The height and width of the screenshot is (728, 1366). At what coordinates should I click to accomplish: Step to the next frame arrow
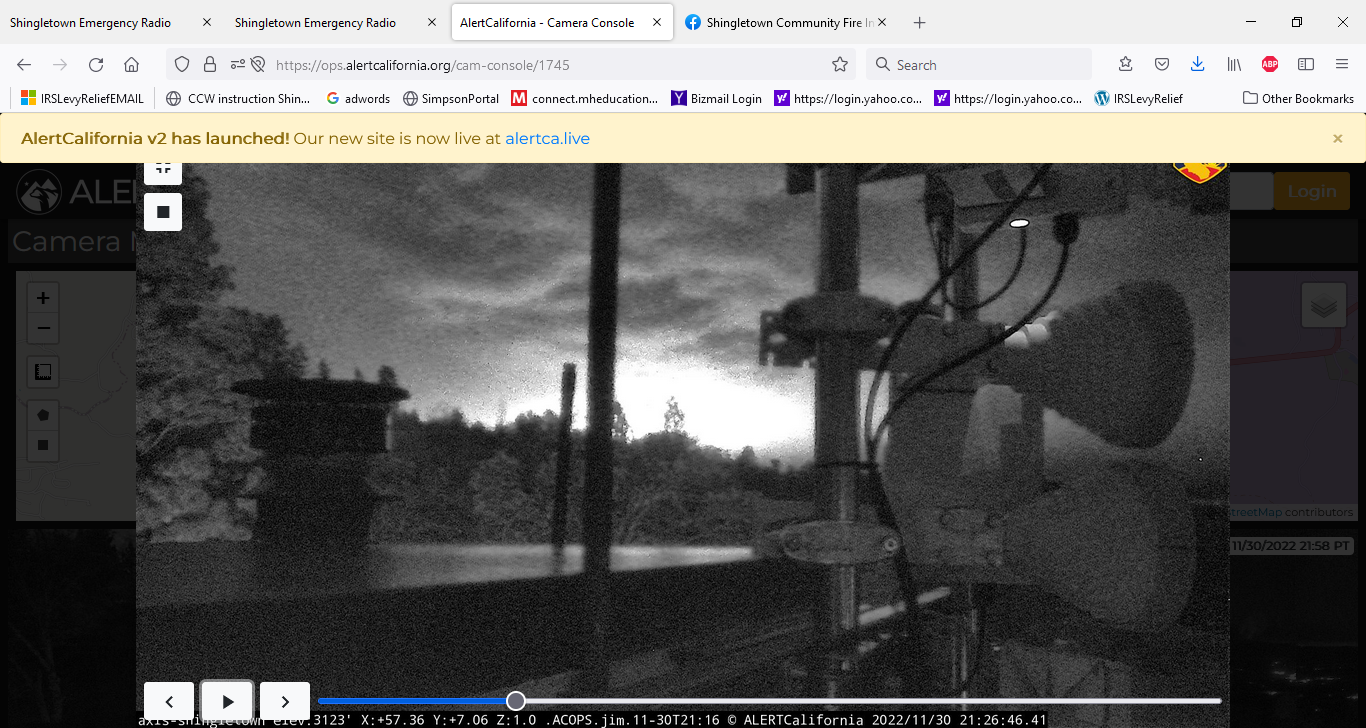point(285,701)
